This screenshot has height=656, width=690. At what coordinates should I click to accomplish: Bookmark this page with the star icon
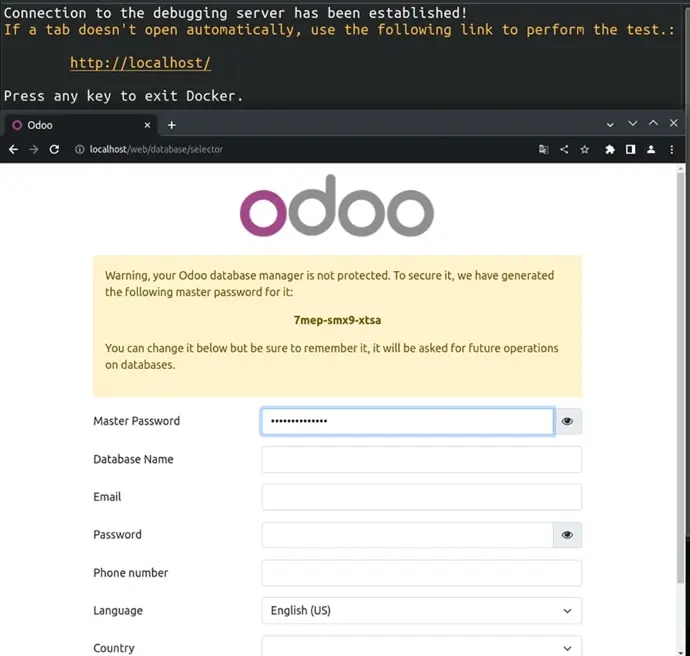click(585, 149)
